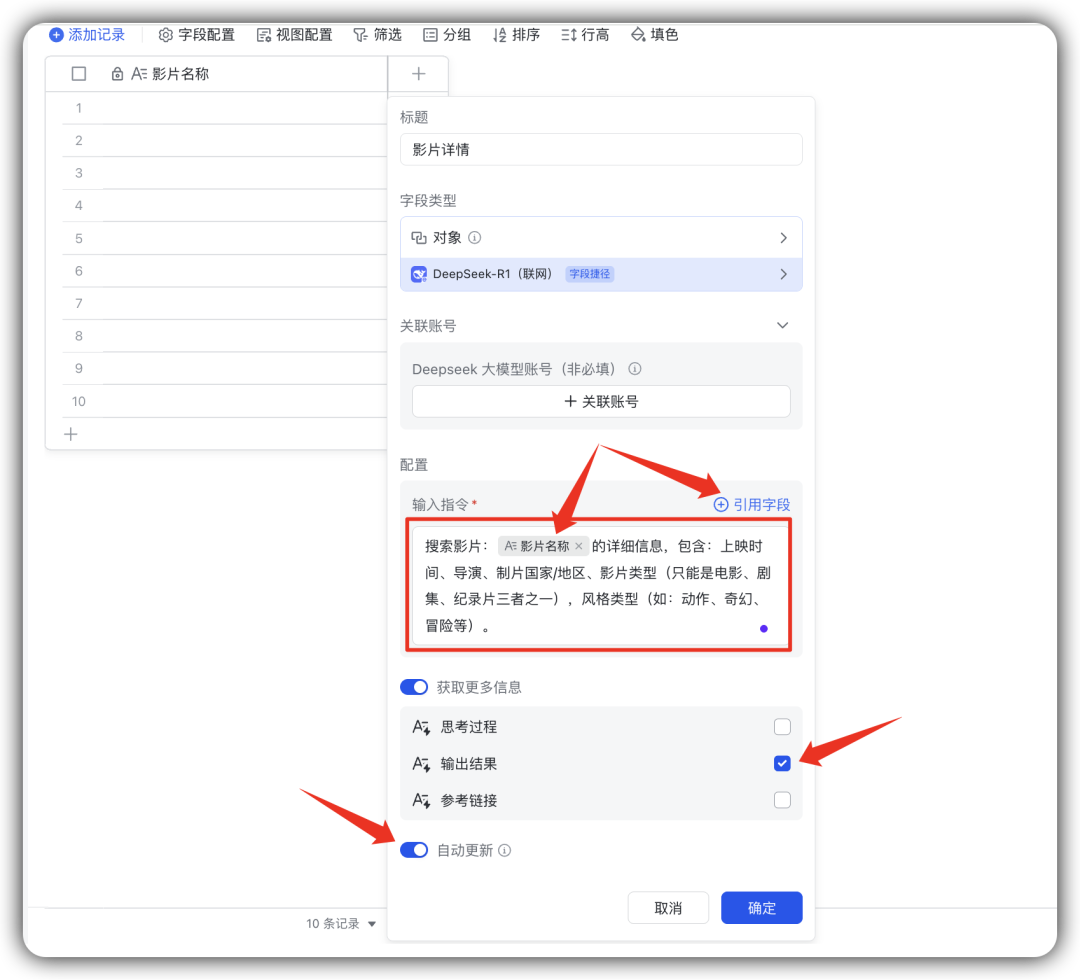Tick the select-all checkbox in the header row
This screenshot has height=980, width=1080.
point(79,74)
